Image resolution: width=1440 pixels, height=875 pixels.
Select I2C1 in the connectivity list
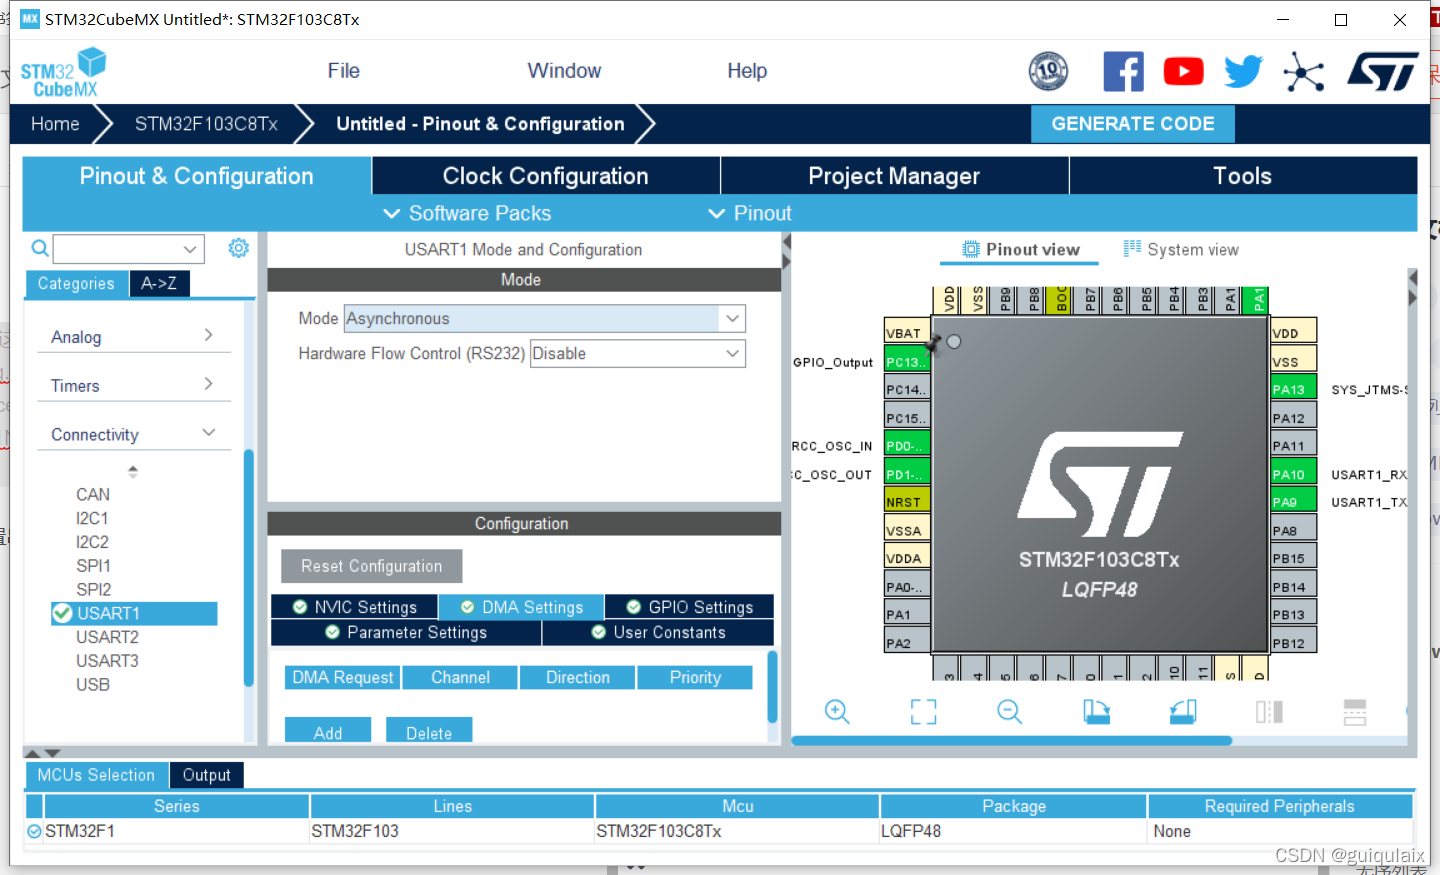(92, 518)
